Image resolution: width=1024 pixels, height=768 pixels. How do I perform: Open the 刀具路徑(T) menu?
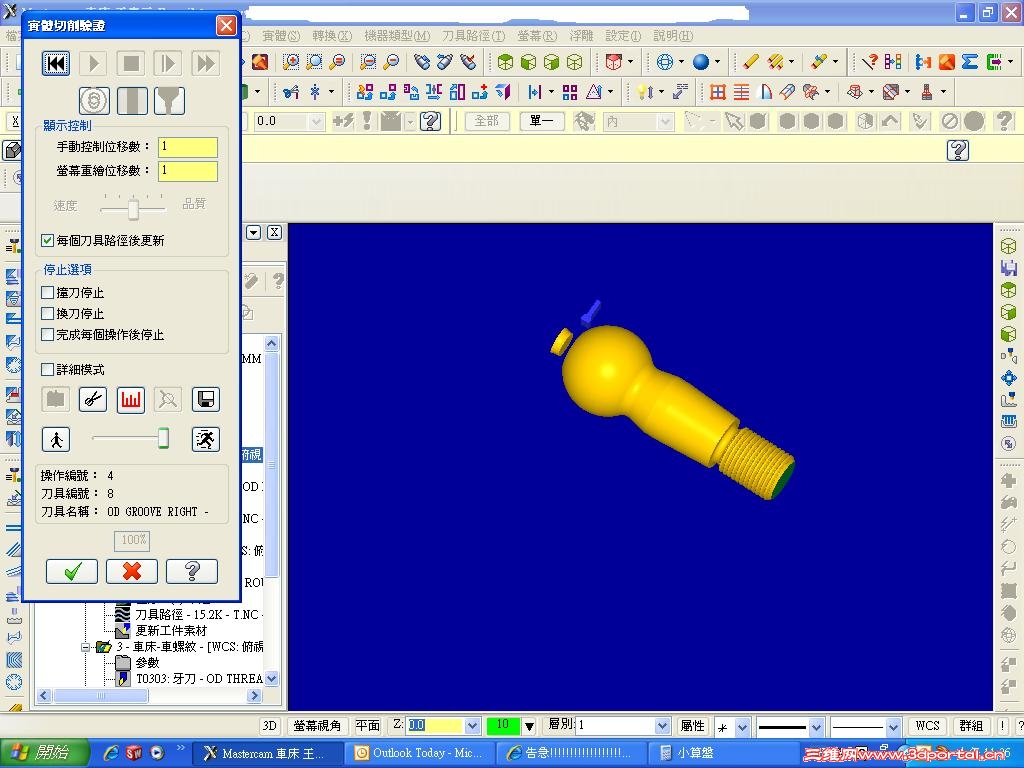tap(473, 36)
